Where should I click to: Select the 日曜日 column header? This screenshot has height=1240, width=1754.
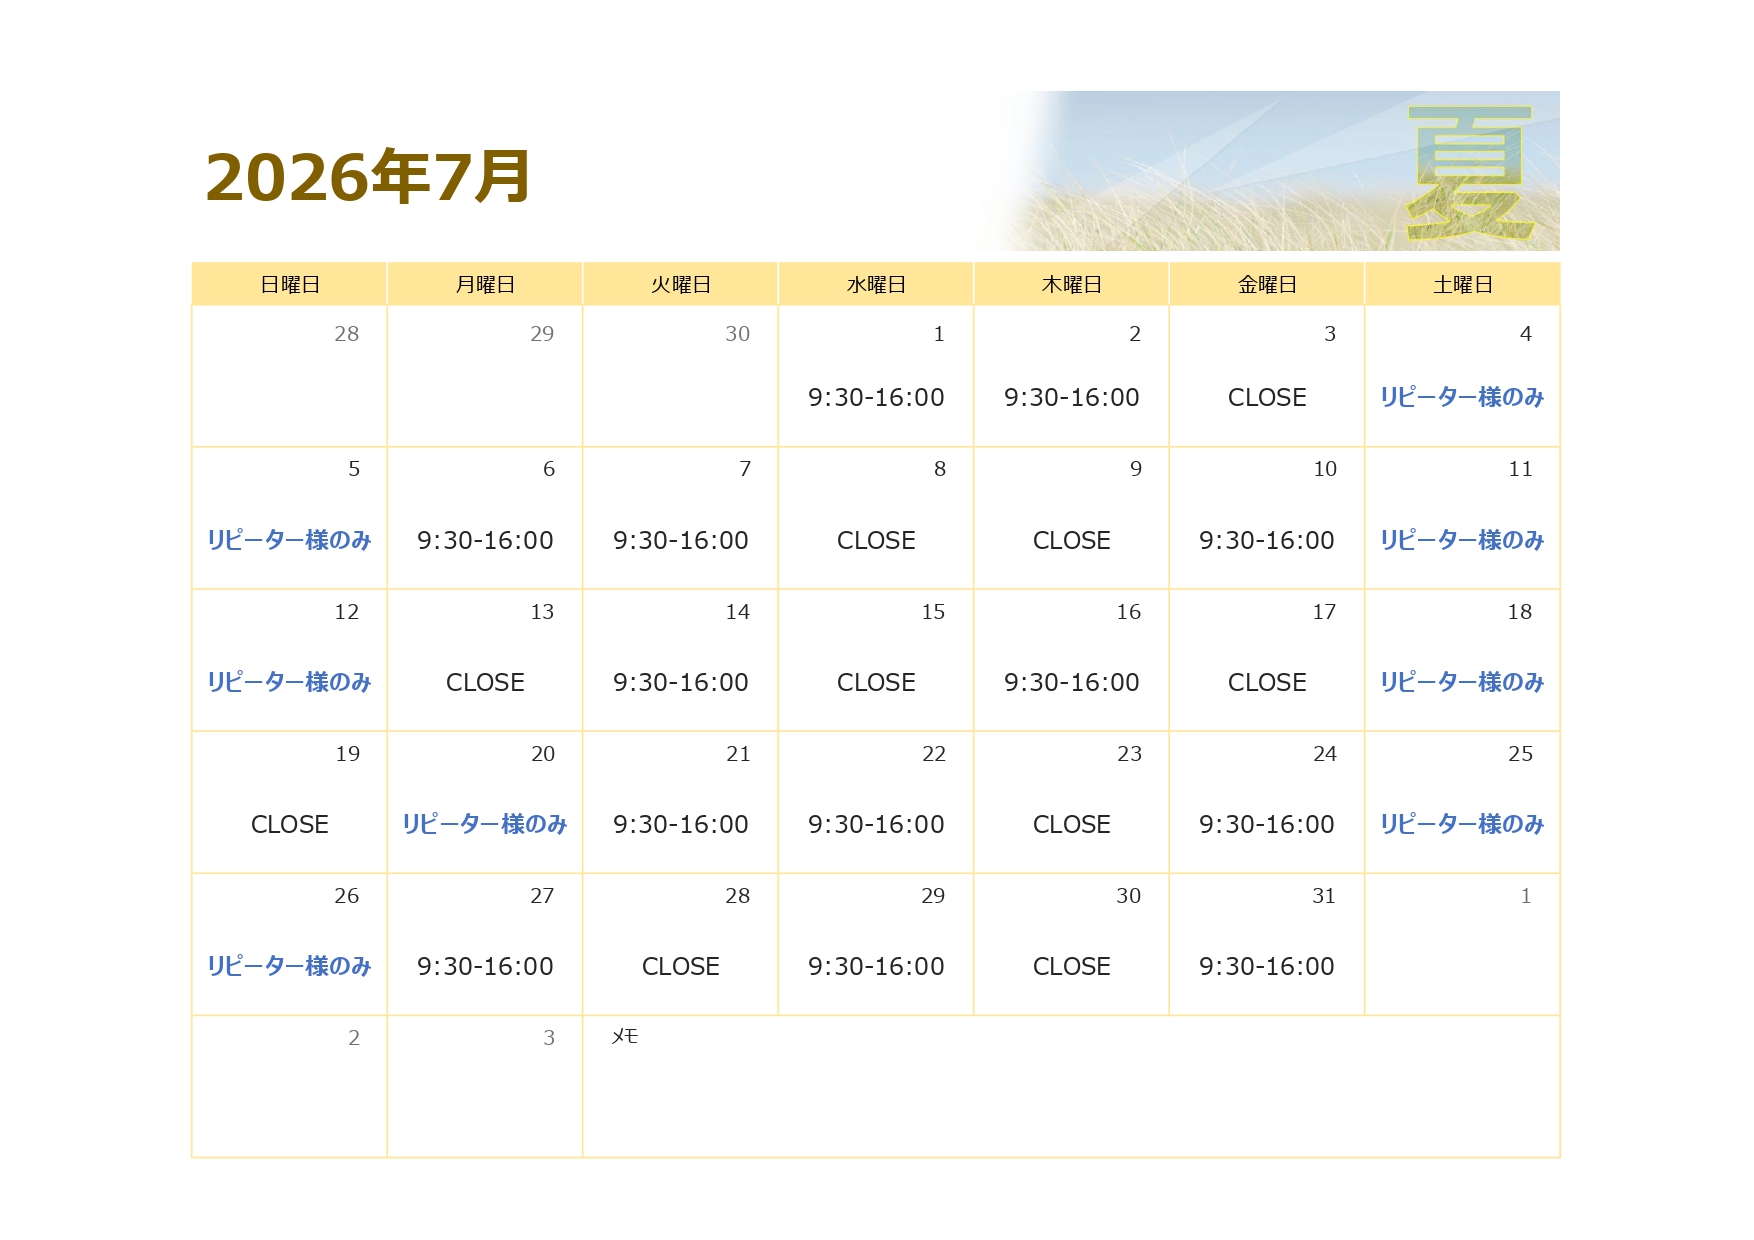(290, 285)
